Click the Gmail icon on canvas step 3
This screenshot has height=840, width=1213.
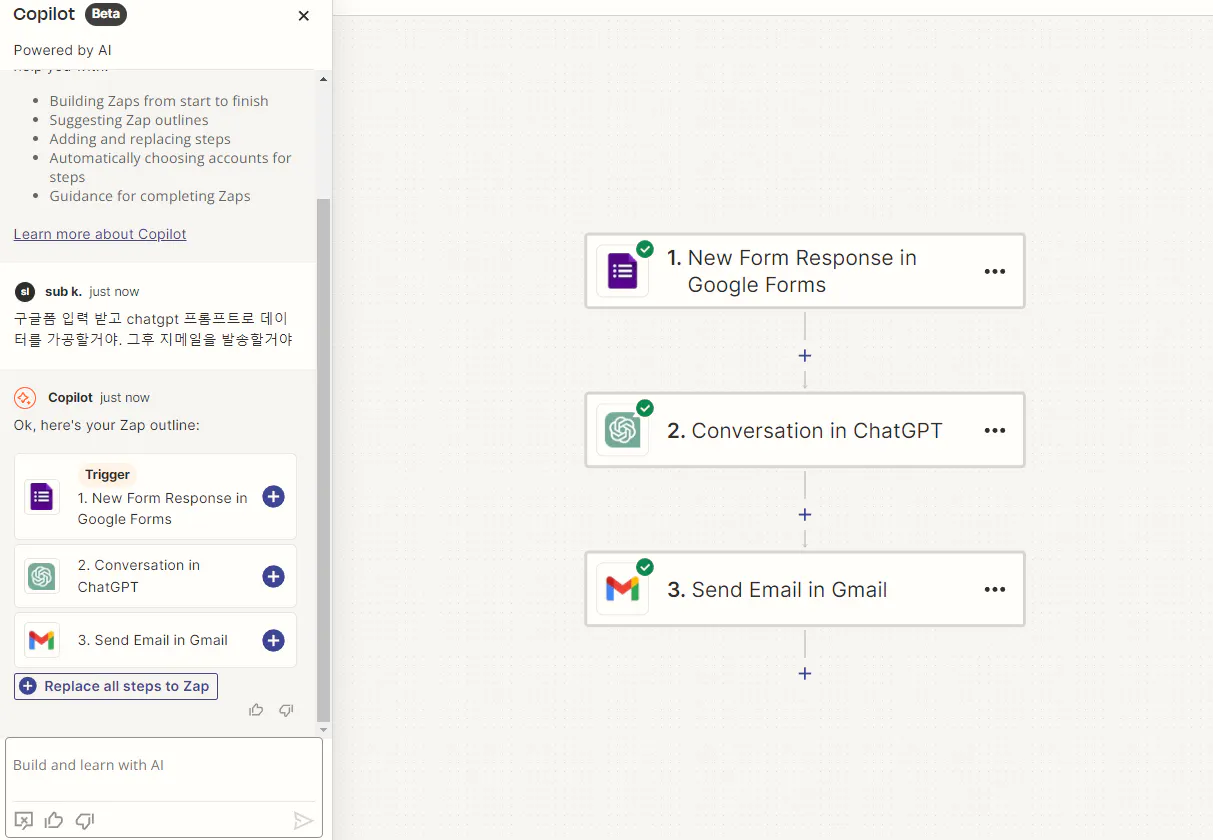(x=622, y=589)
